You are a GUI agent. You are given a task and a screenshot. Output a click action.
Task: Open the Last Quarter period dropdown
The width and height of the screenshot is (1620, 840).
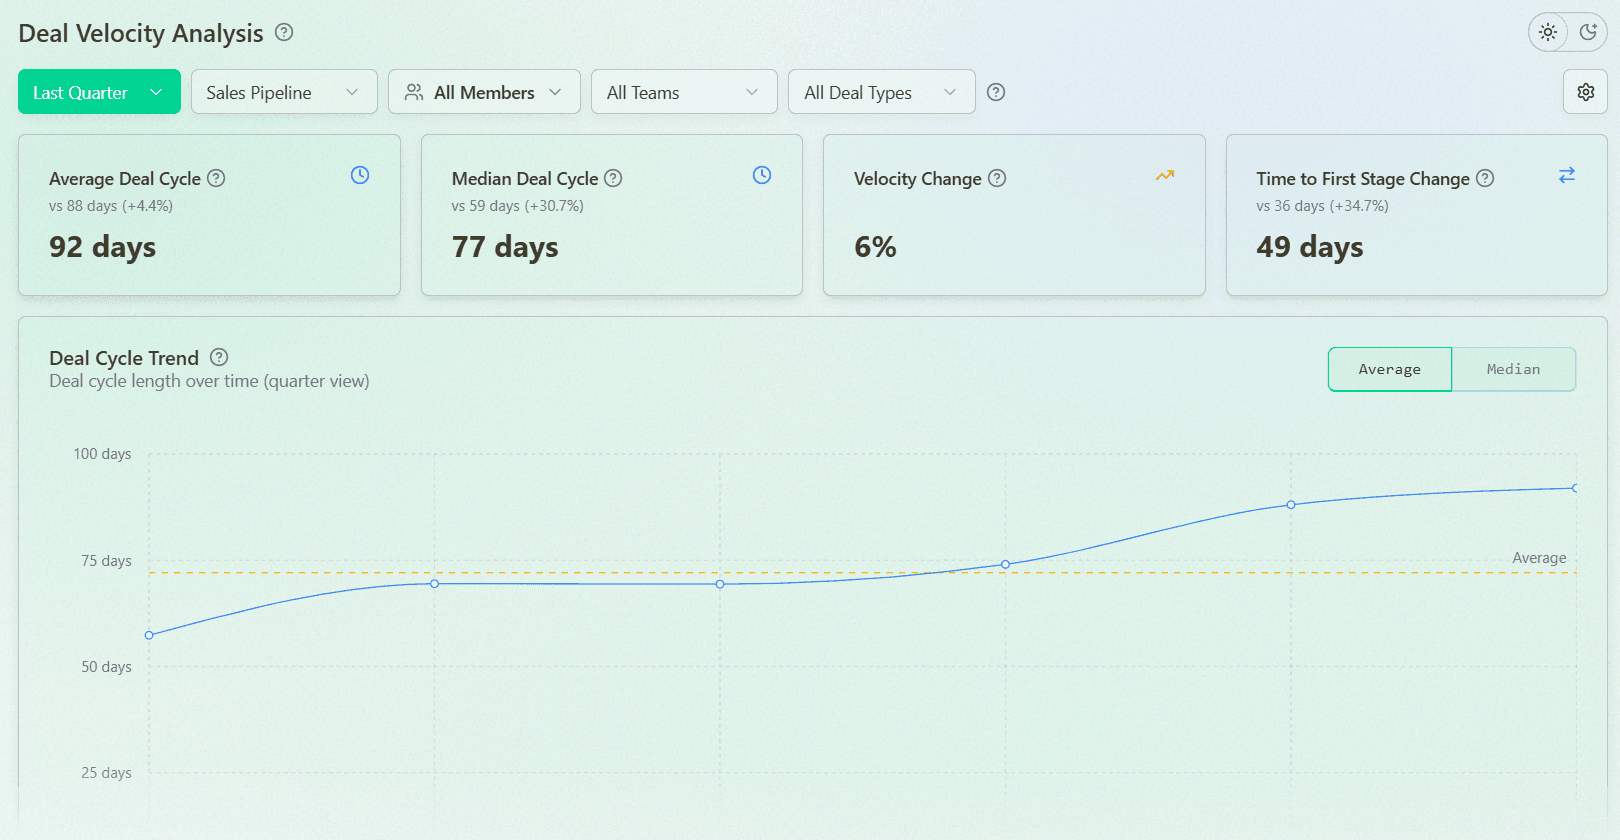(99, 92)
